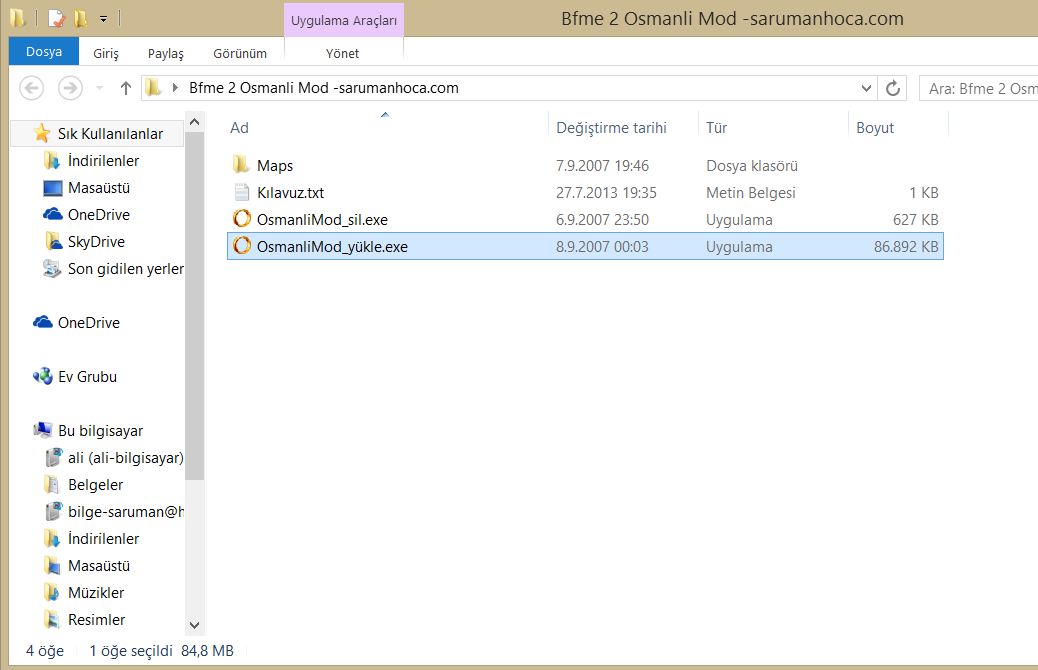
Task: Open the Paylaş ribbon tab
Action: (165, 54)
